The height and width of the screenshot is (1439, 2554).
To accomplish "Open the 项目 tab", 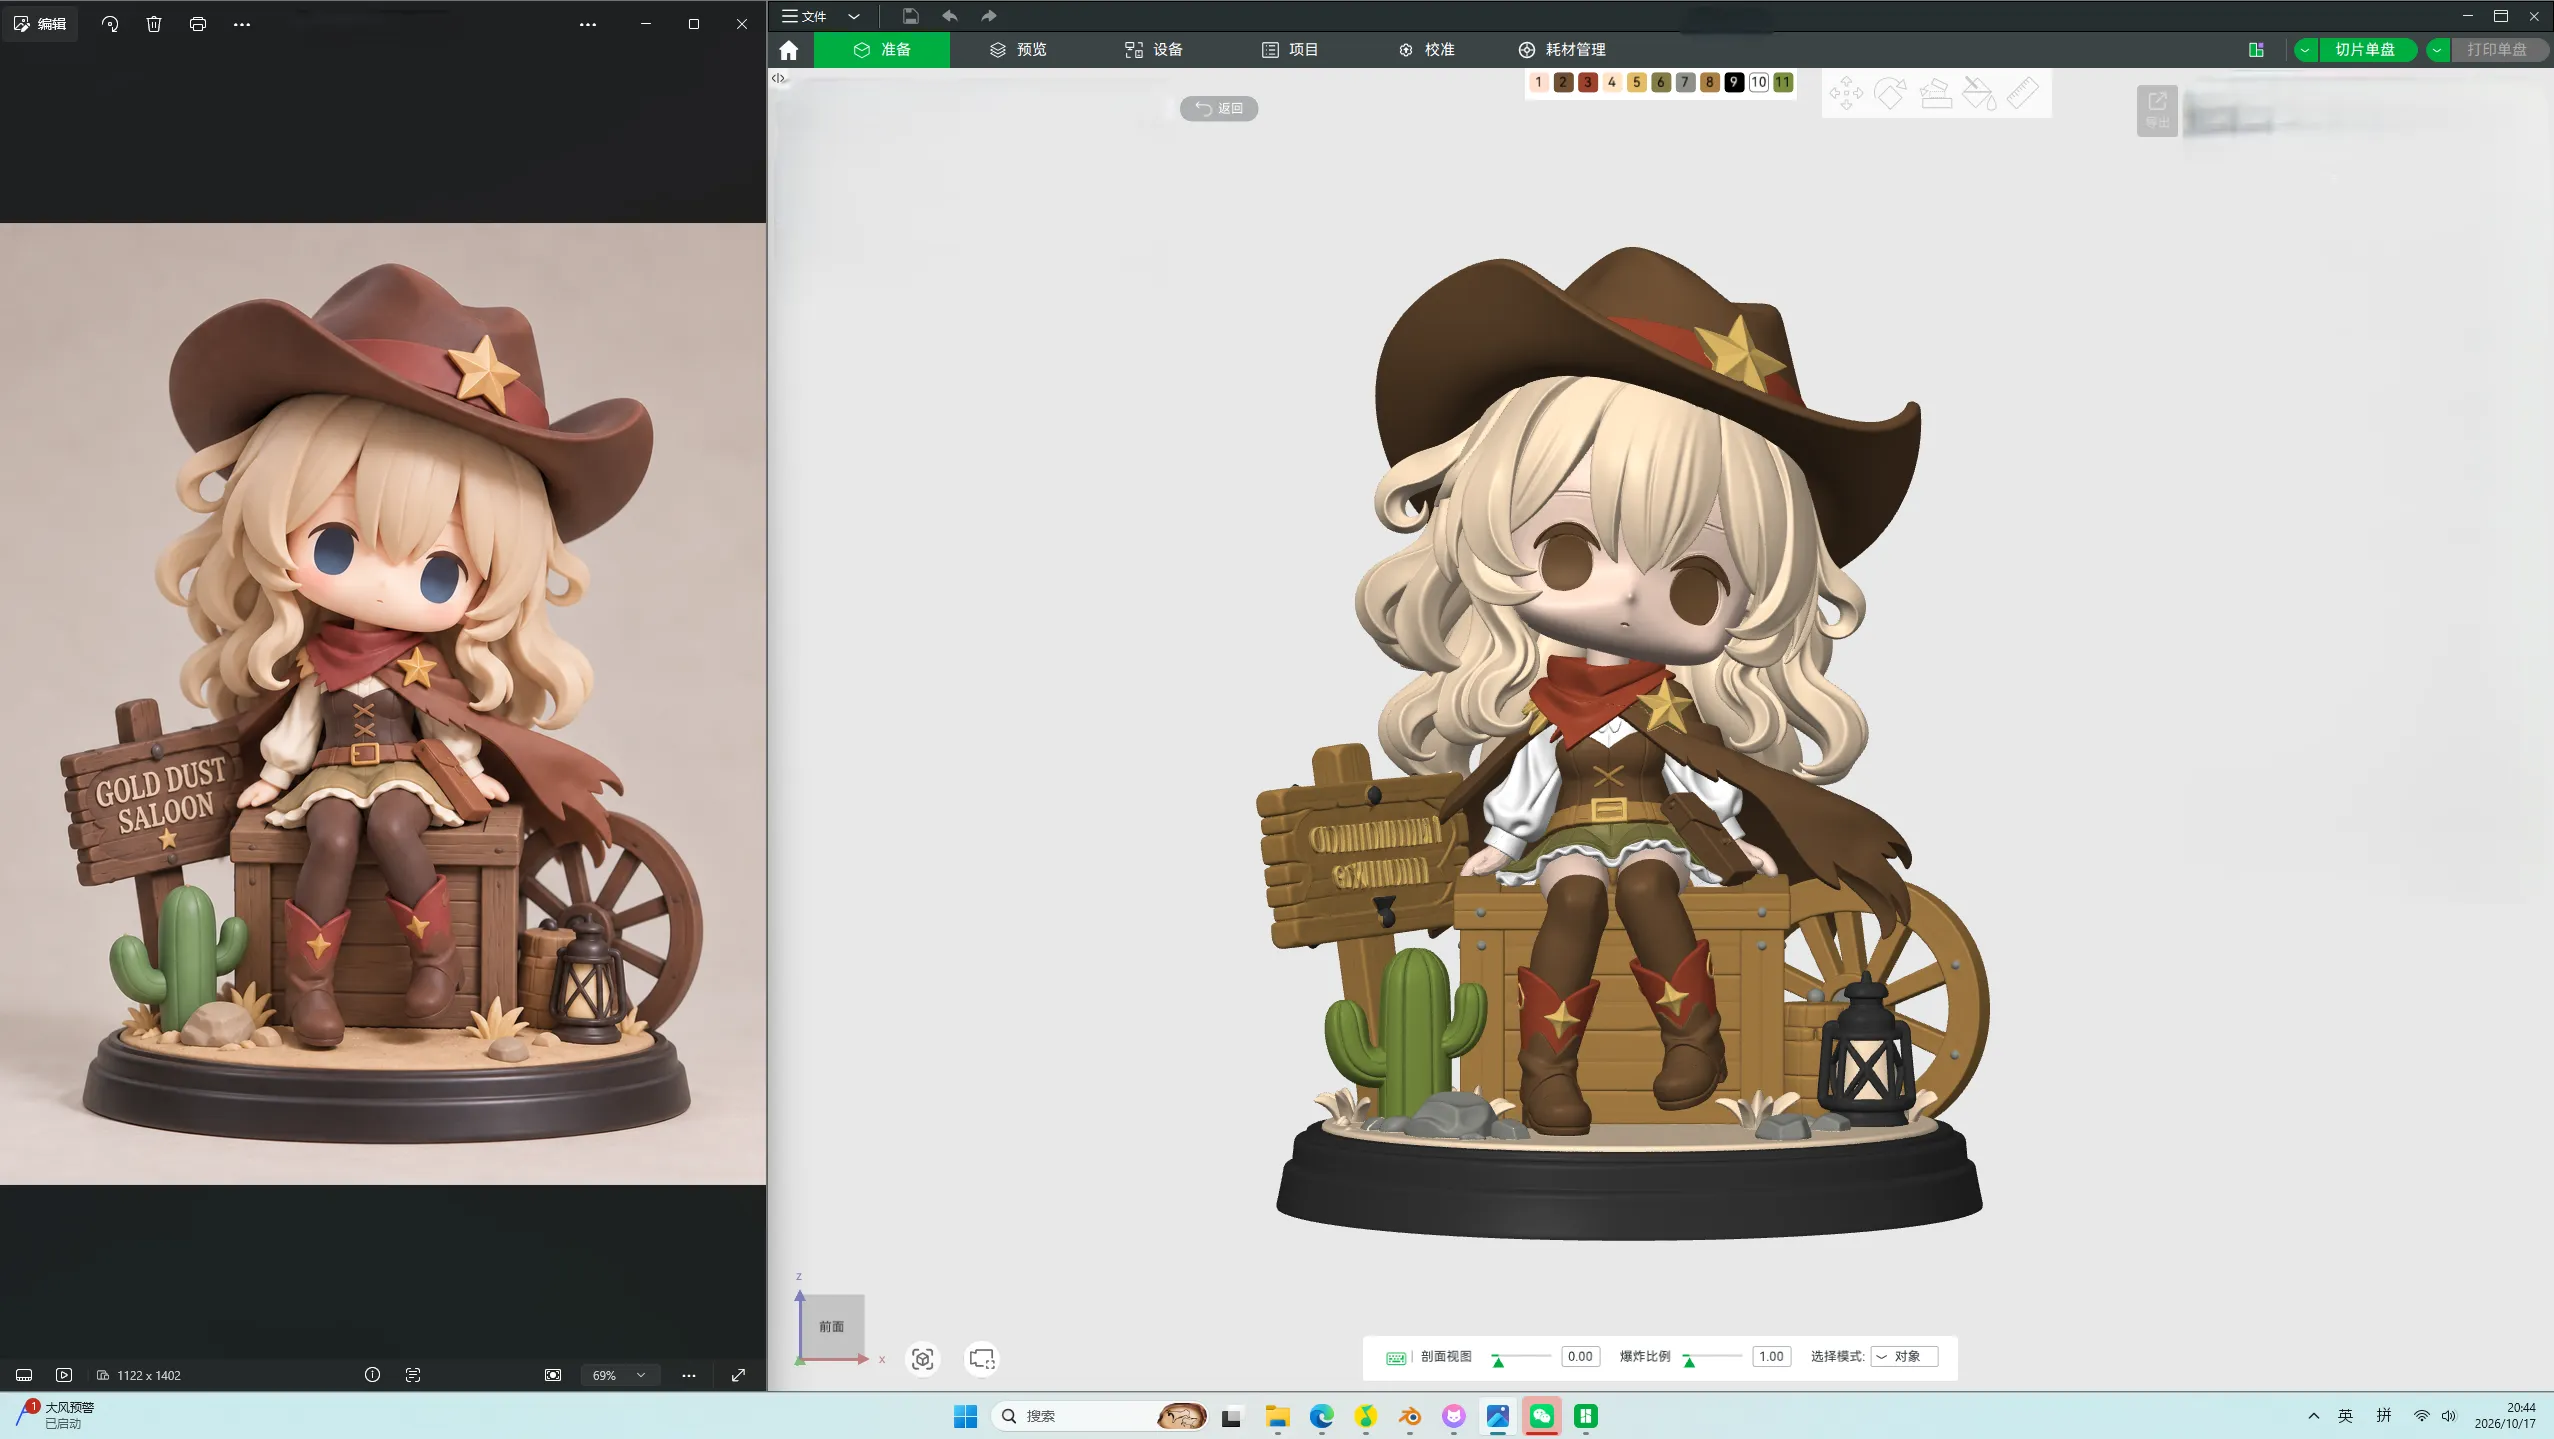I will pos(1290,50).
